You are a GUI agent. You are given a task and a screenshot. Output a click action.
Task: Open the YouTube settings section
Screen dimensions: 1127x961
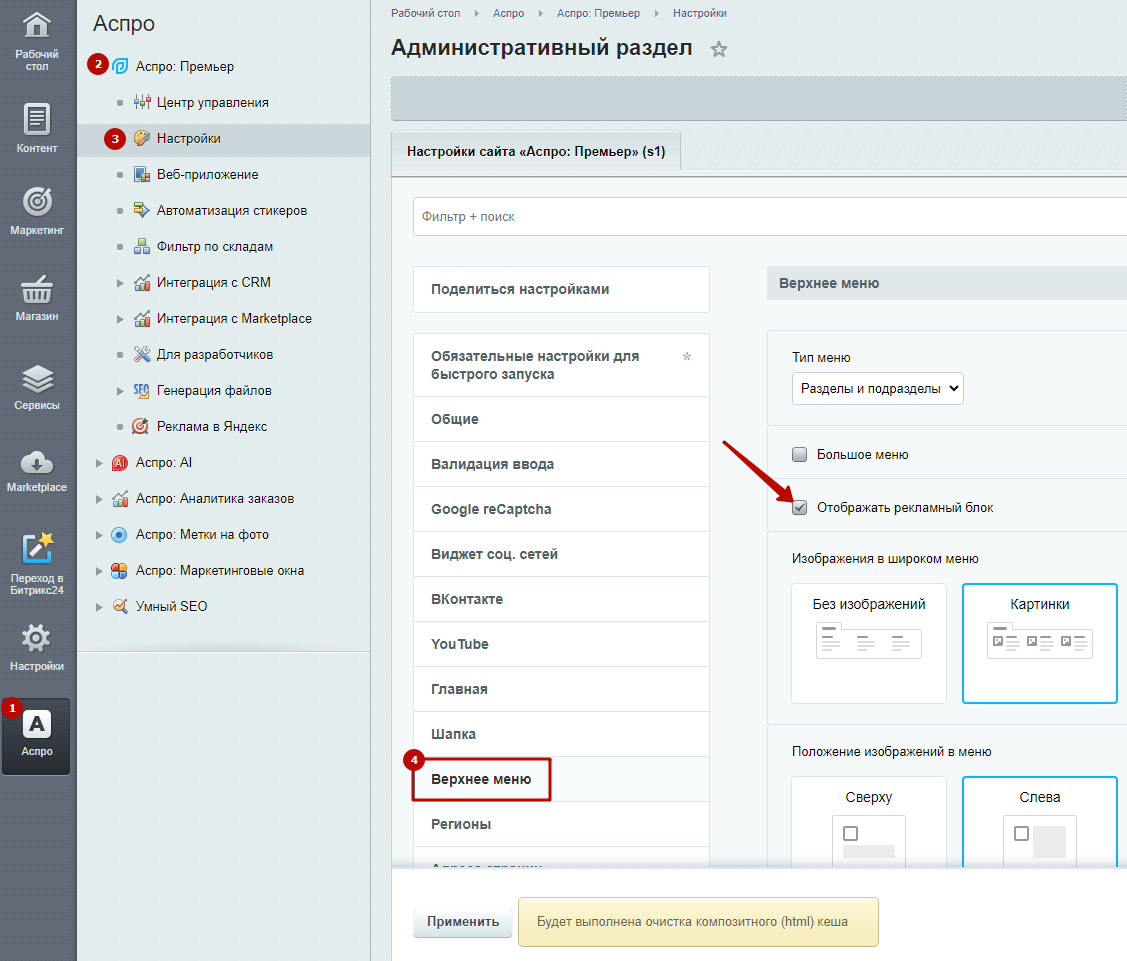tap(561, 644)
